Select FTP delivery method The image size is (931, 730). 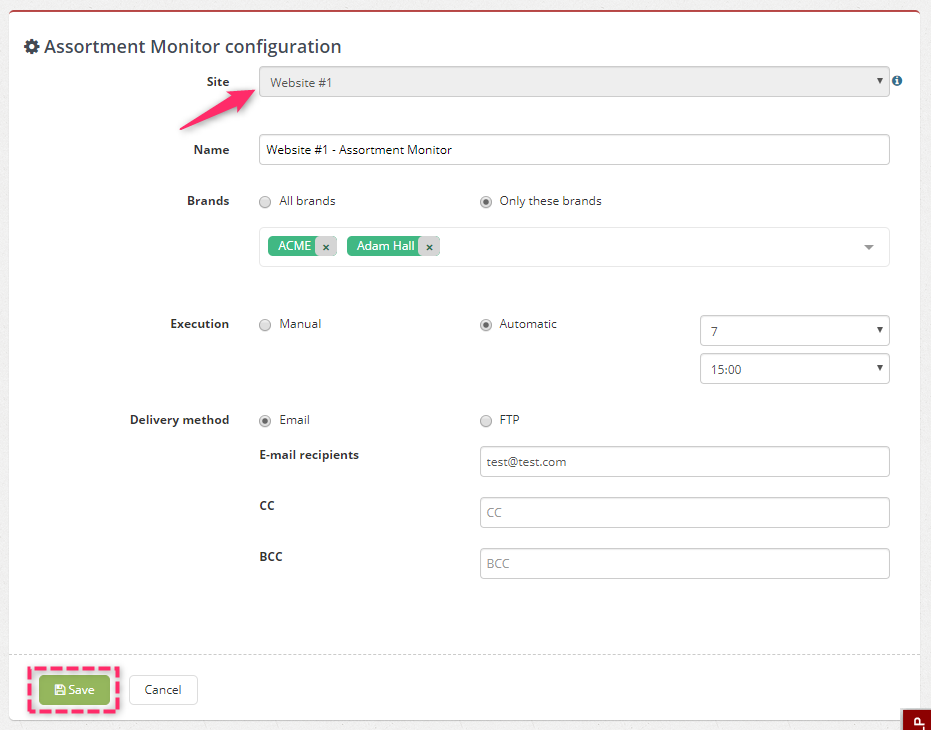[x=486, y=421]
